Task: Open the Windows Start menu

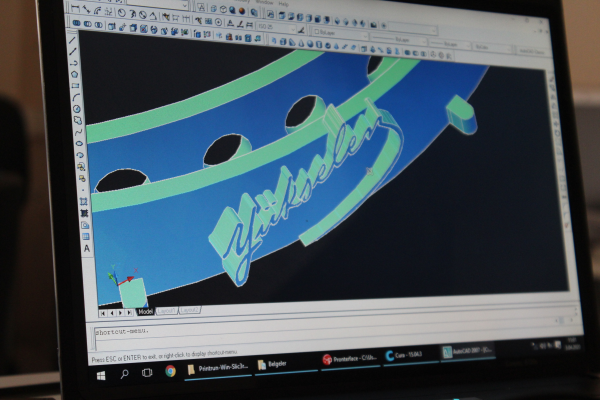Action: click(101, 376)
